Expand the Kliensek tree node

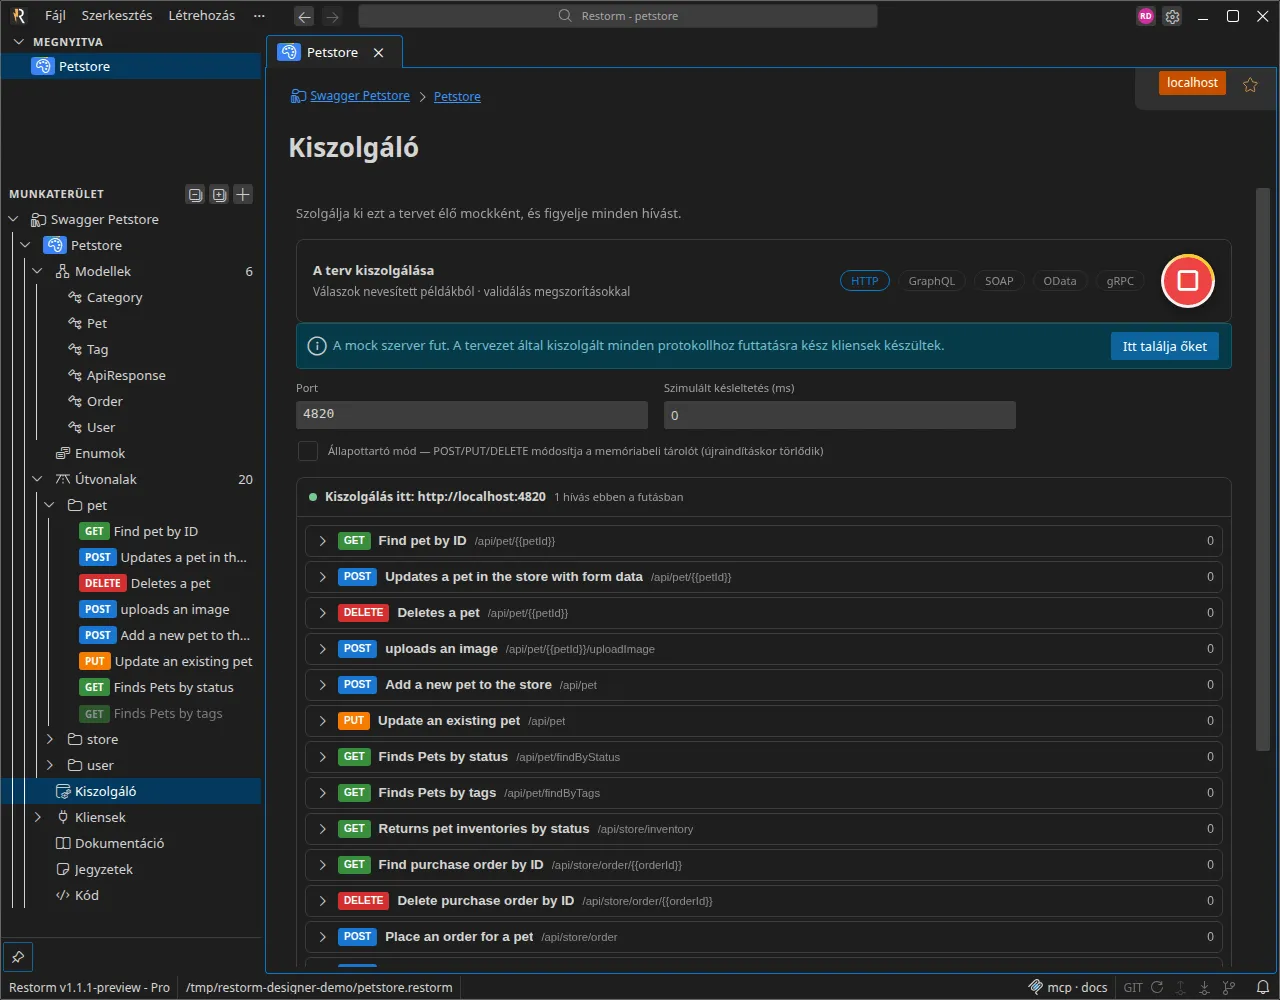click(38, 818)
